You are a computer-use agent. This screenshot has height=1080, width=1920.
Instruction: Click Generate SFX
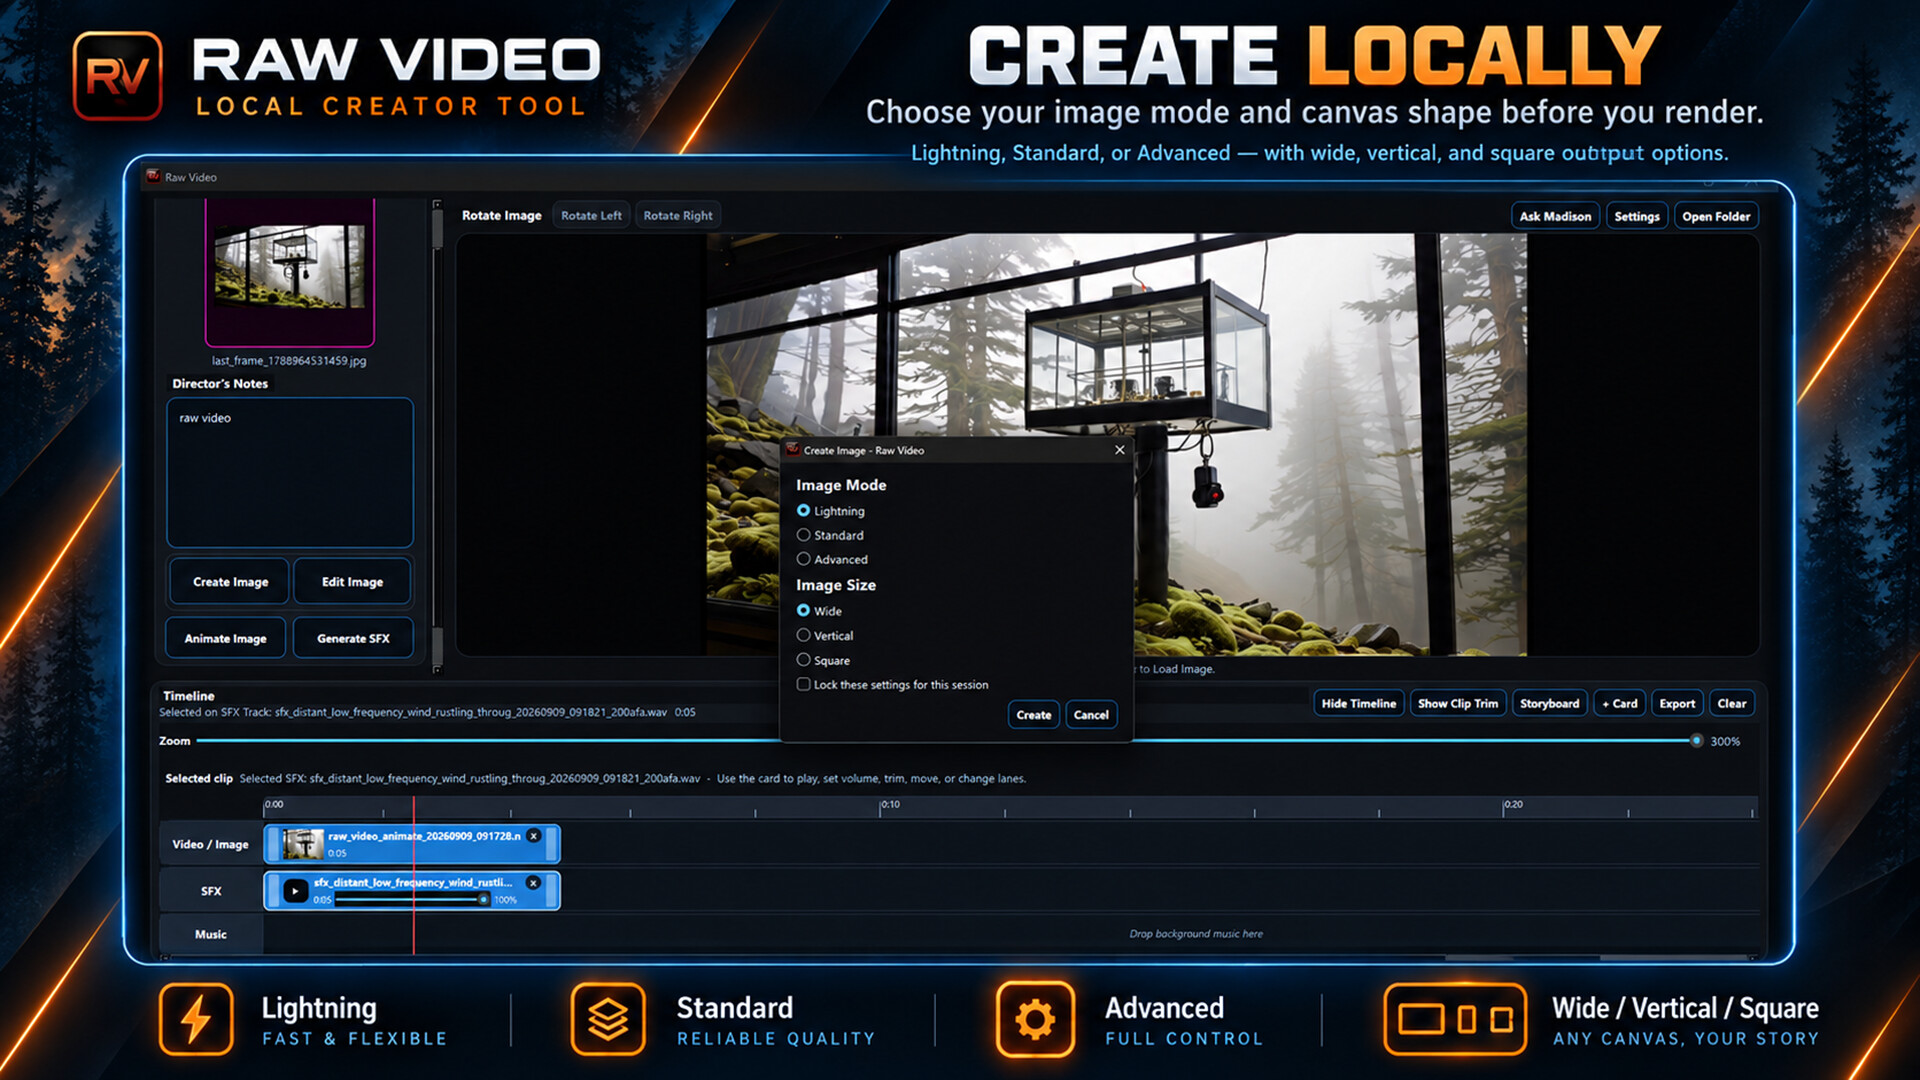click(x=353, y=638)
